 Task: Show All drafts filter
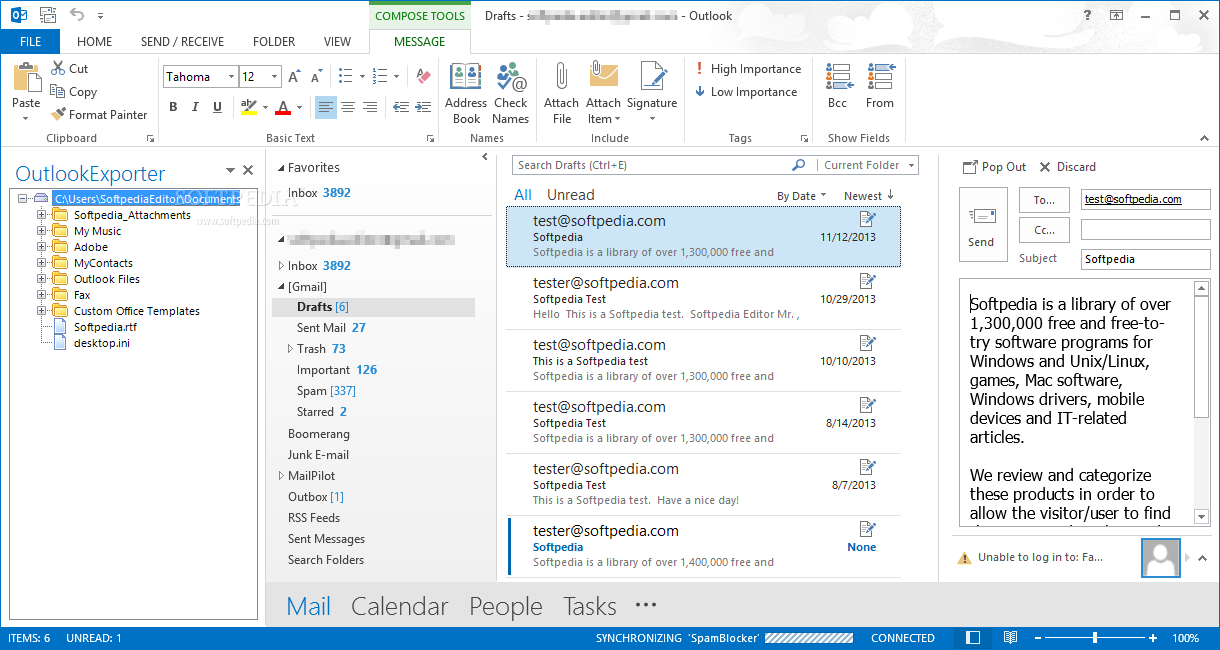[x=523, y=195]
